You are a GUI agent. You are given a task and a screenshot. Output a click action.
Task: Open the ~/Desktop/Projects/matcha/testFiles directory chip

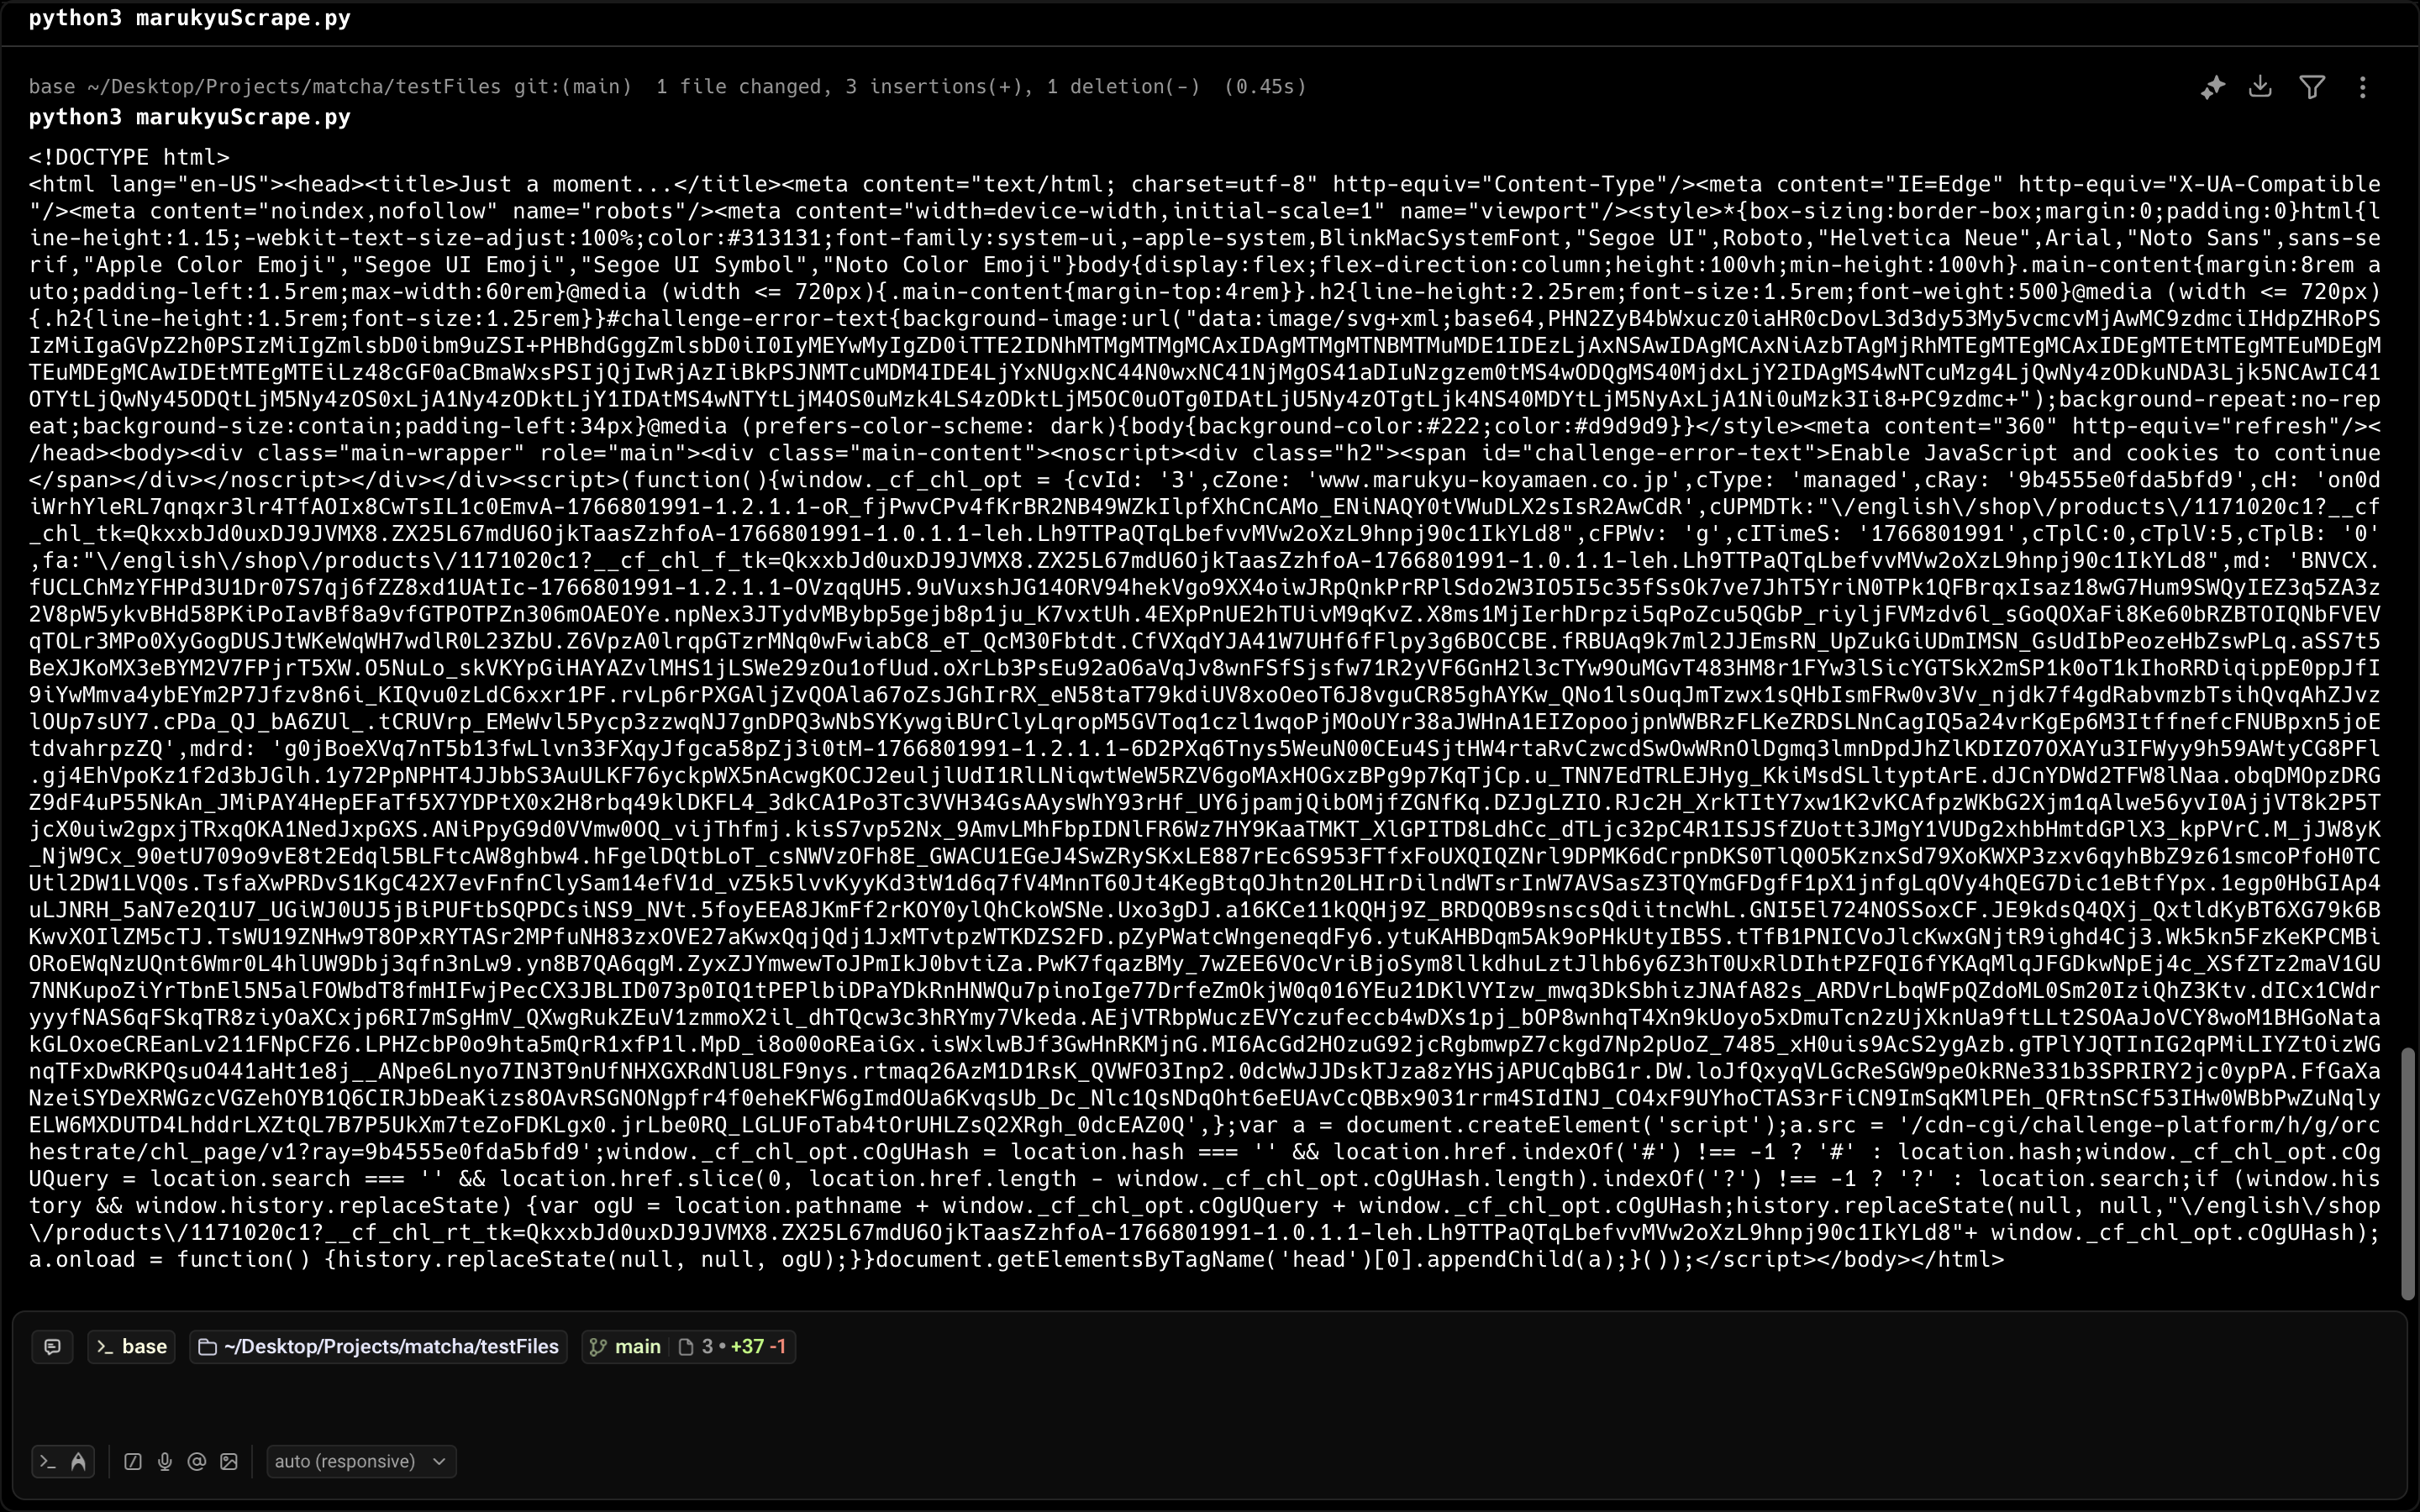pos(378,1347)
